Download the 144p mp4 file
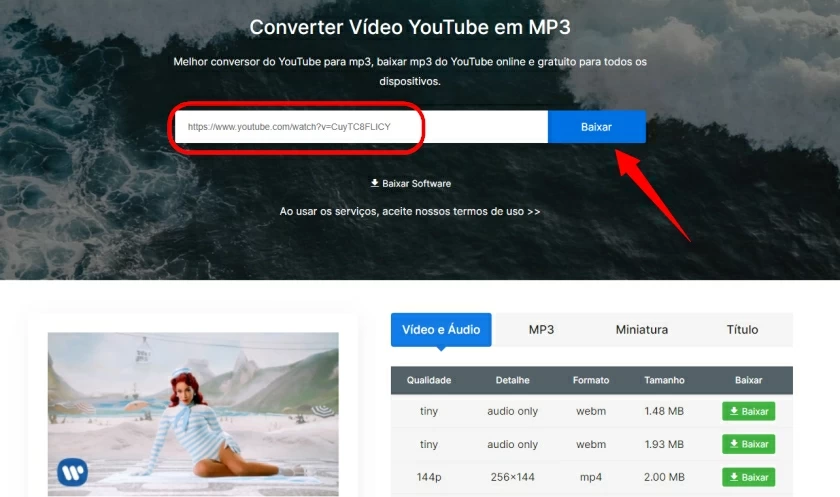The height and width of the screenshot is (497, 840). pos(748,477)
